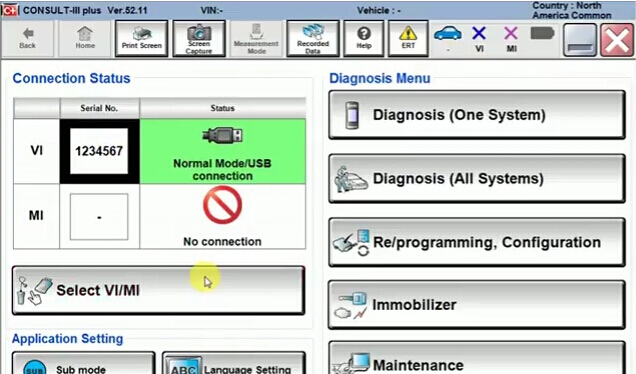
Task: Open Recorded Data
Action: coord(313,39)
